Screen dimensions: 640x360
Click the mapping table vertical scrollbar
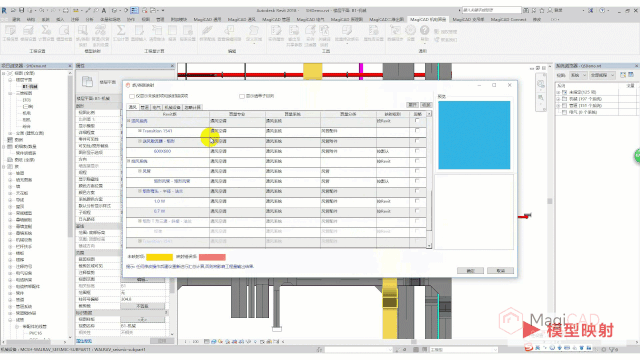tap(429, 180)
